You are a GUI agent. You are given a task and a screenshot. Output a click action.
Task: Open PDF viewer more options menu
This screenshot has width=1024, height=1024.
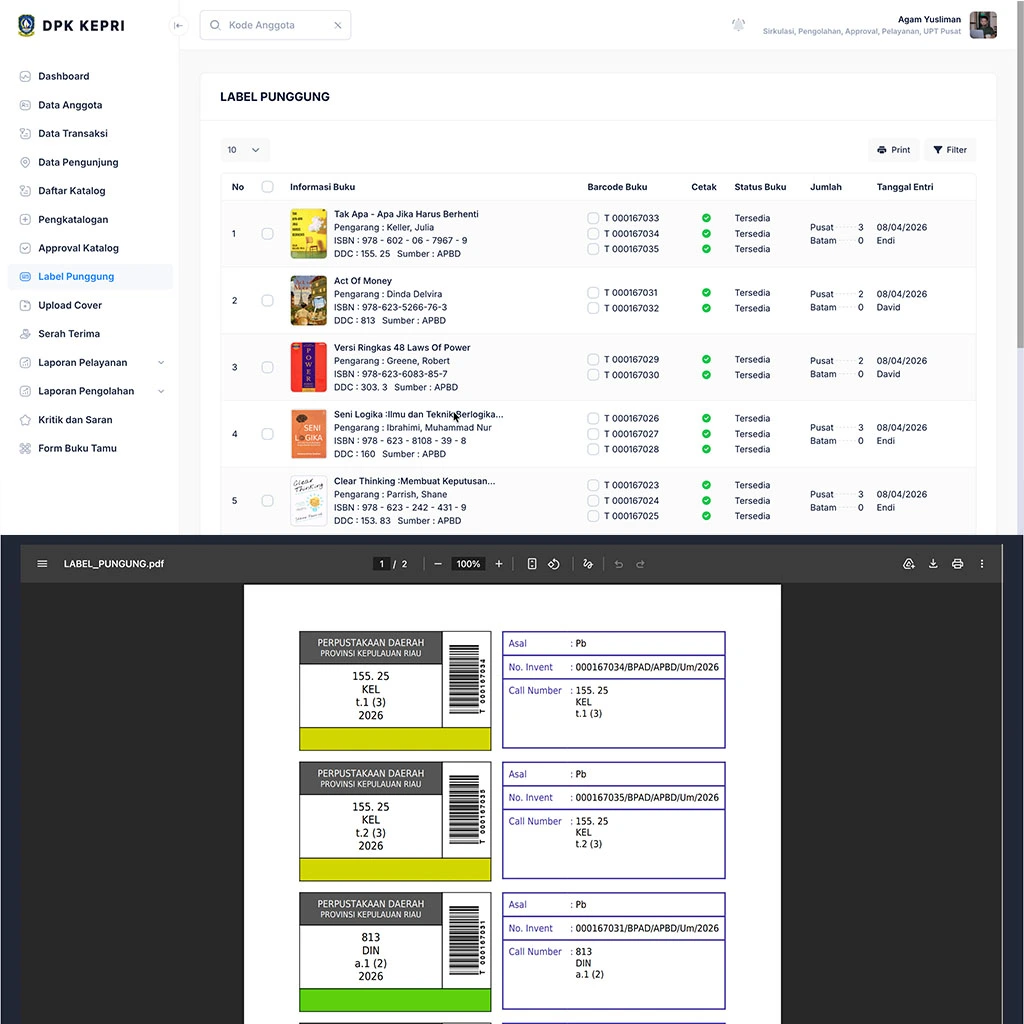tap(982, 564)
